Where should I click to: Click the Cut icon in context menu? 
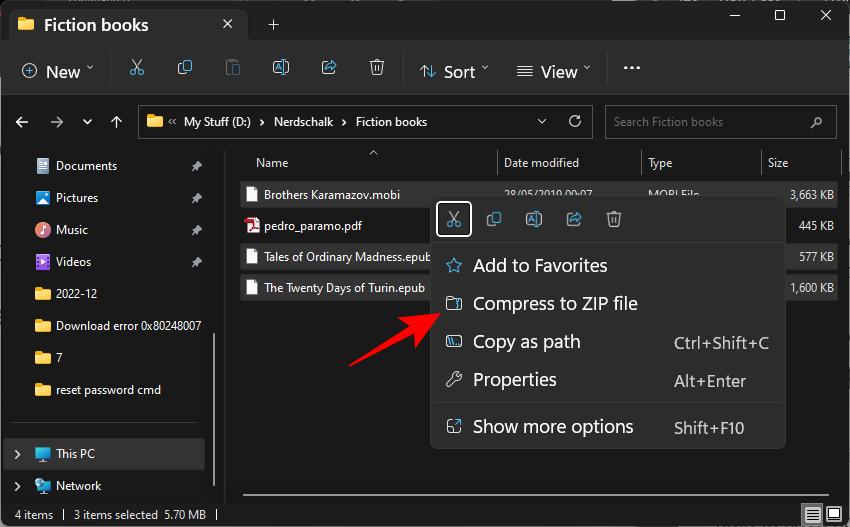[x=454, y=219]
